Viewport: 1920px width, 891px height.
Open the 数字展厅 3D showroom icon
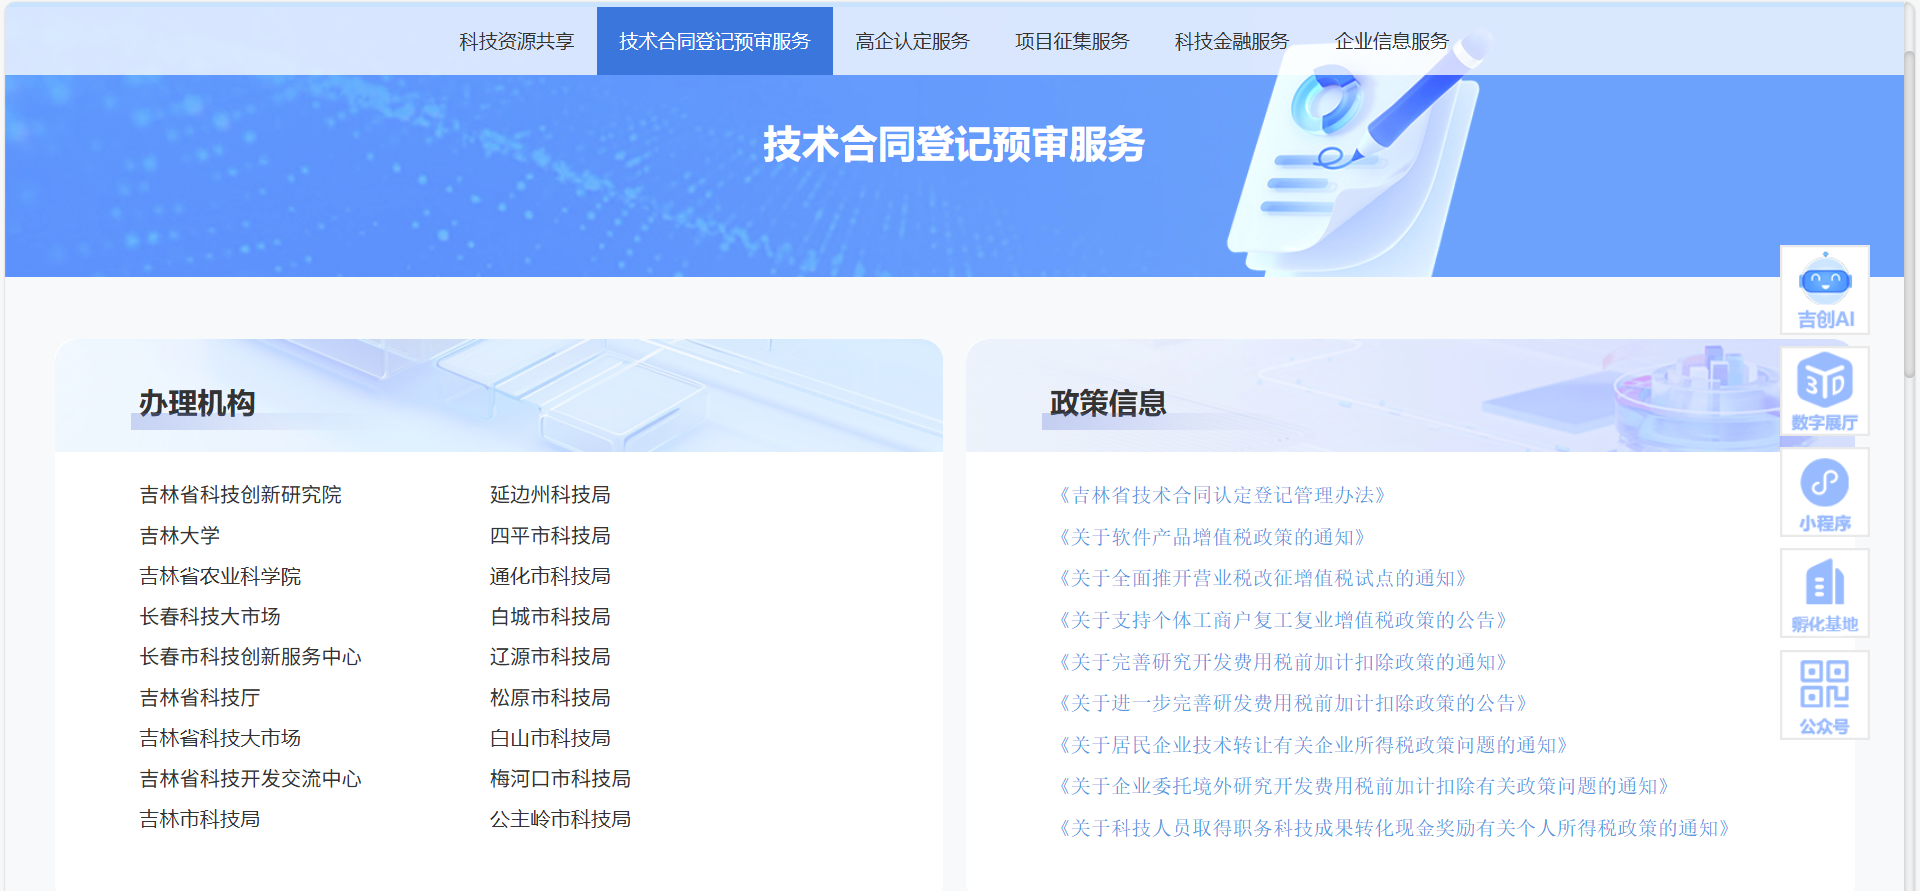point(1824,391)
